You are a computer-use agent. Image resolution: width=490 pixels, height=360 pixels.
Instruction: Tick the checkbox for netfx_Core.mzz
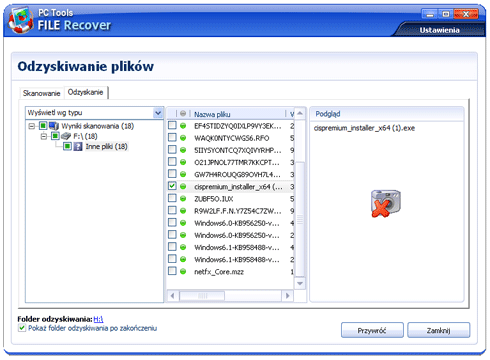pos(172,271)
